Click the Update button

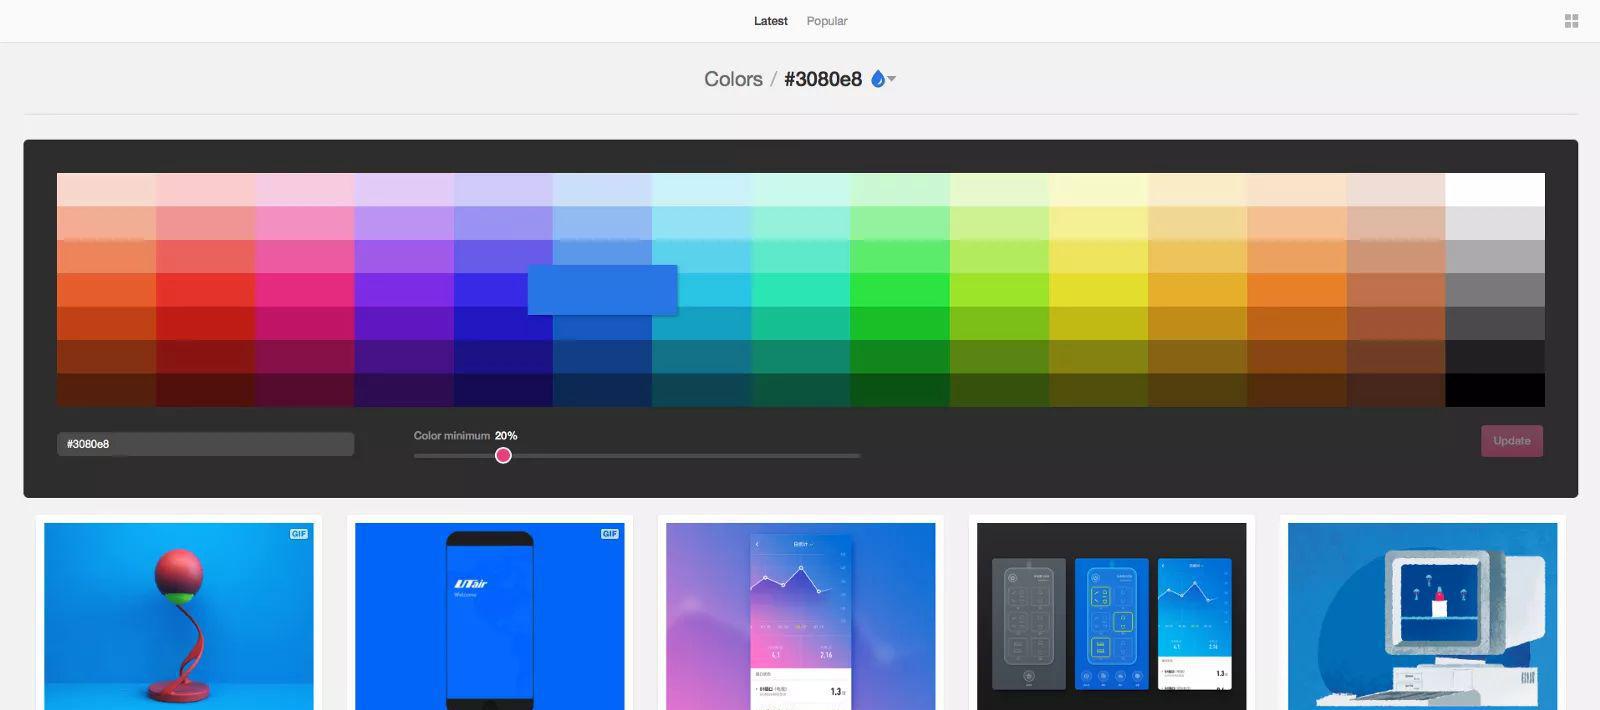click(1511, 441)
